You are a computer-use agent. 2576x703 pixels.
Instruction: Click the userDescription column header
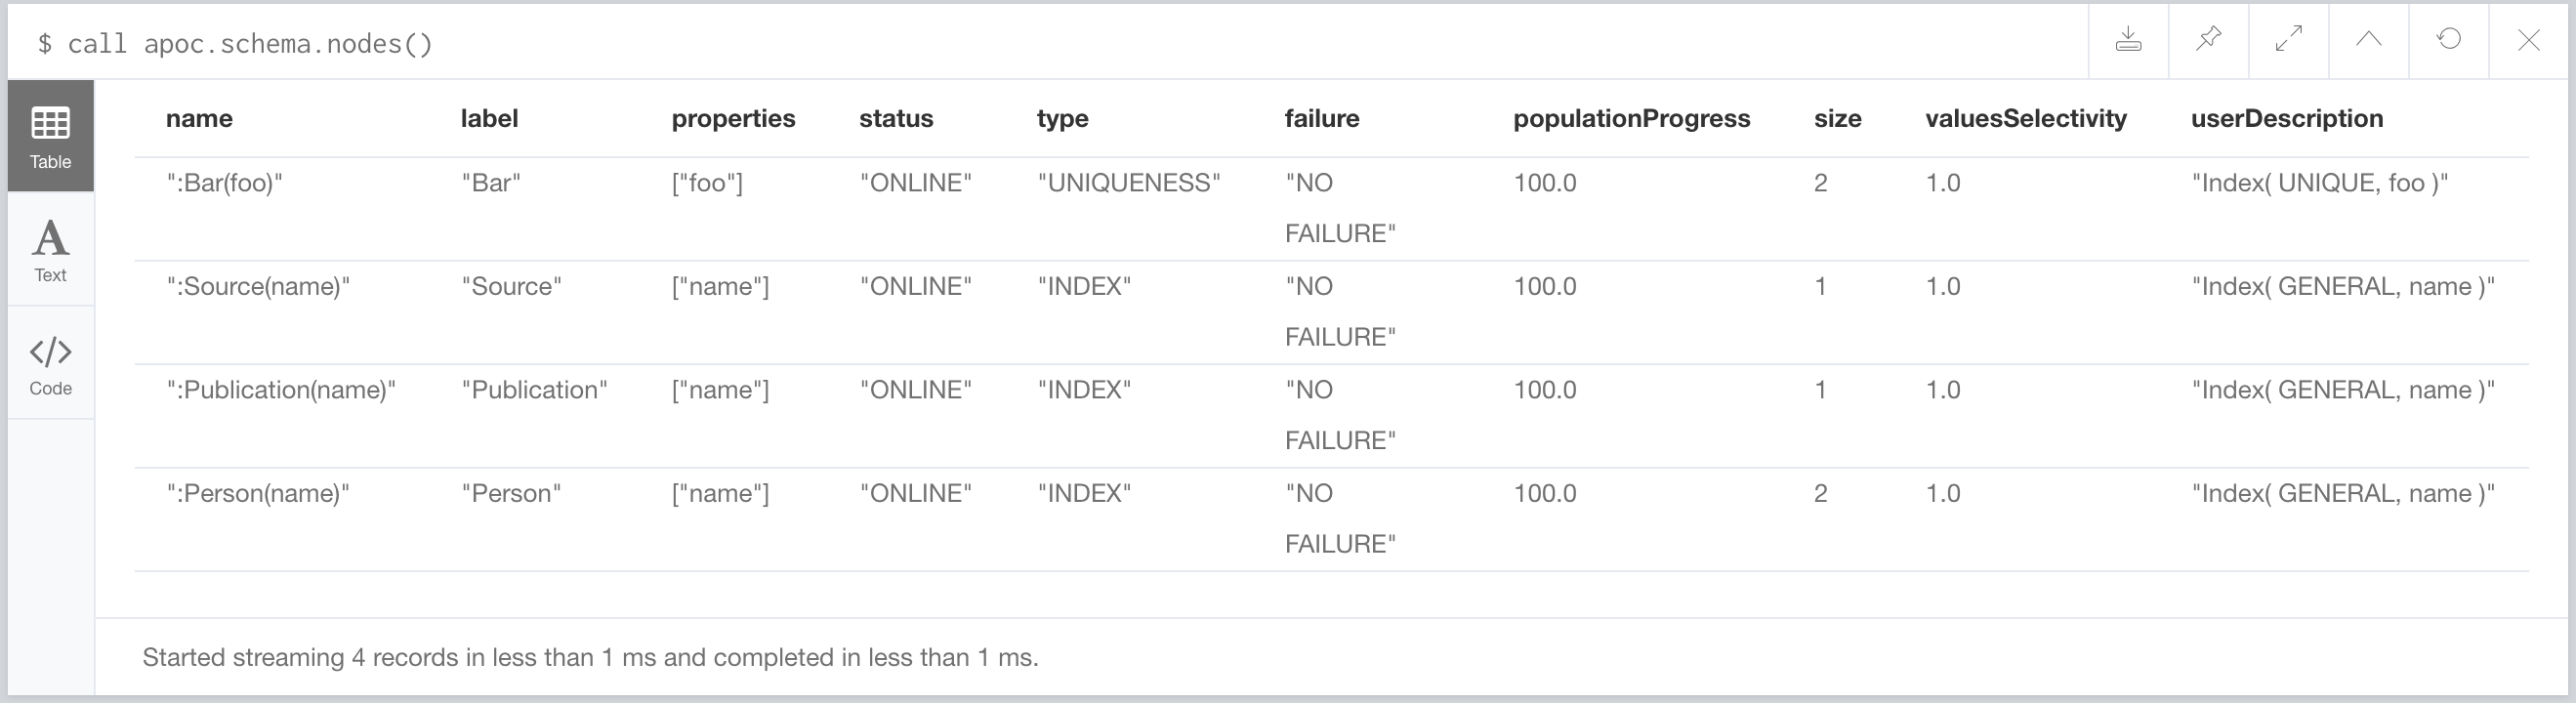[x=2286, y=118]
